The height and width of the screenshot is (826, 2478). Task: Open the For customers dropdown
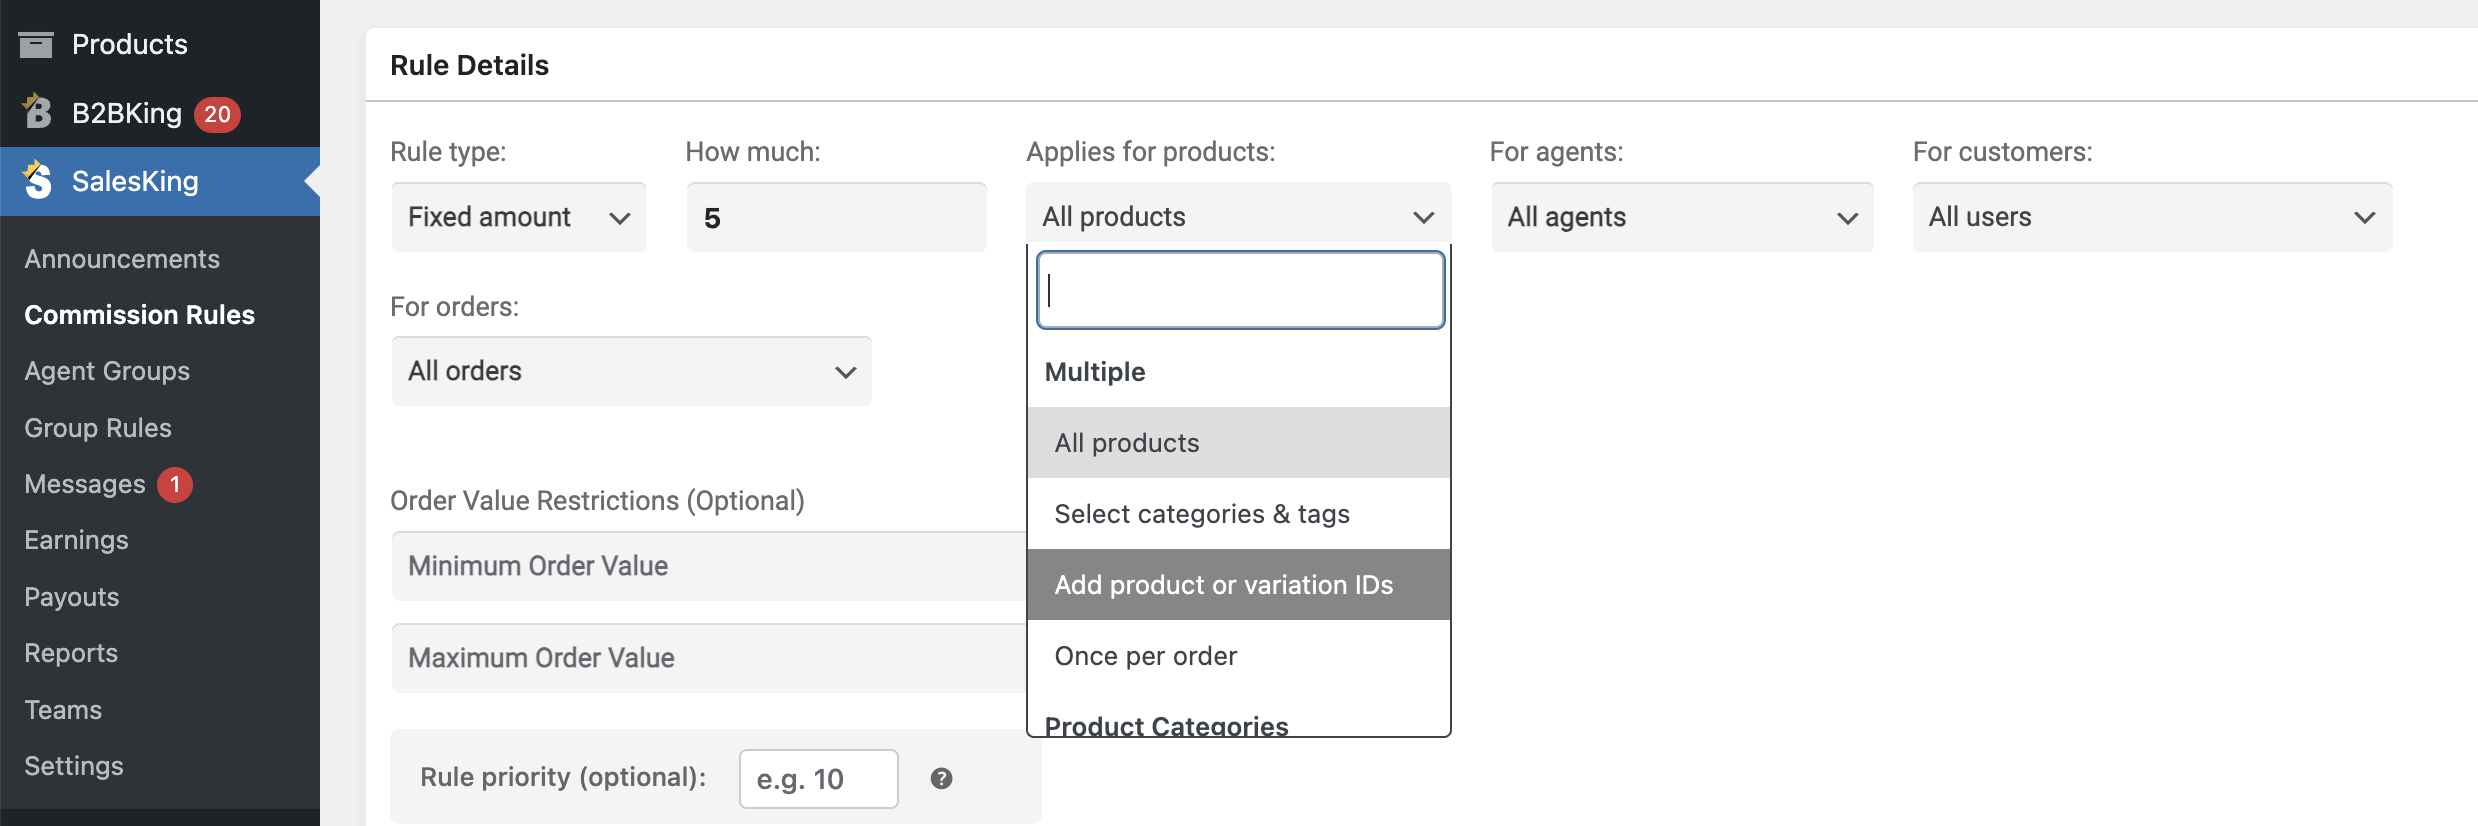click(2152, 217)
